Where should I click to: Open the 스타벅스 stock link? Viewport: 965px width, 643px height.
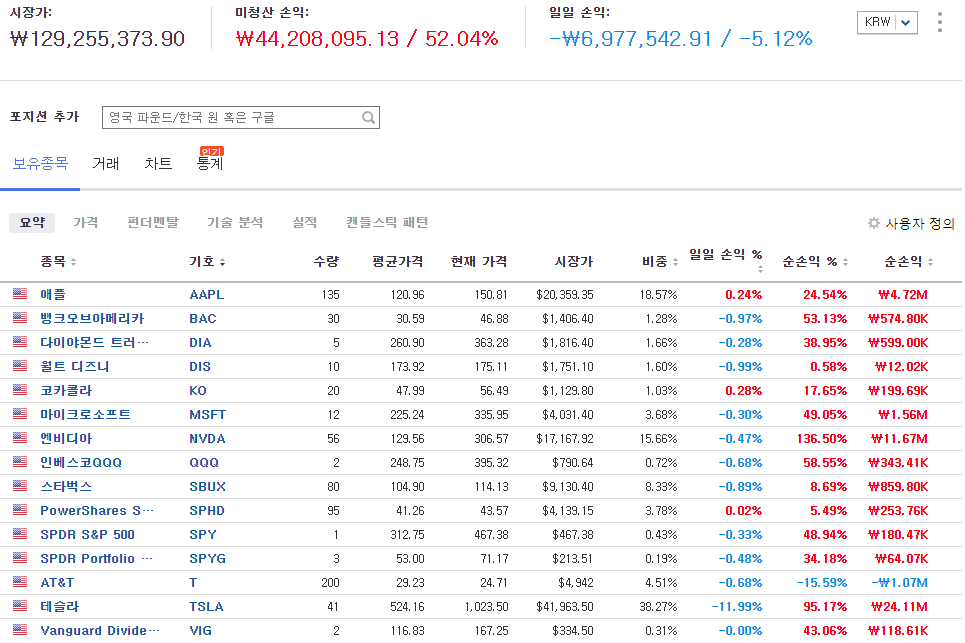click(x=66, y=487)
